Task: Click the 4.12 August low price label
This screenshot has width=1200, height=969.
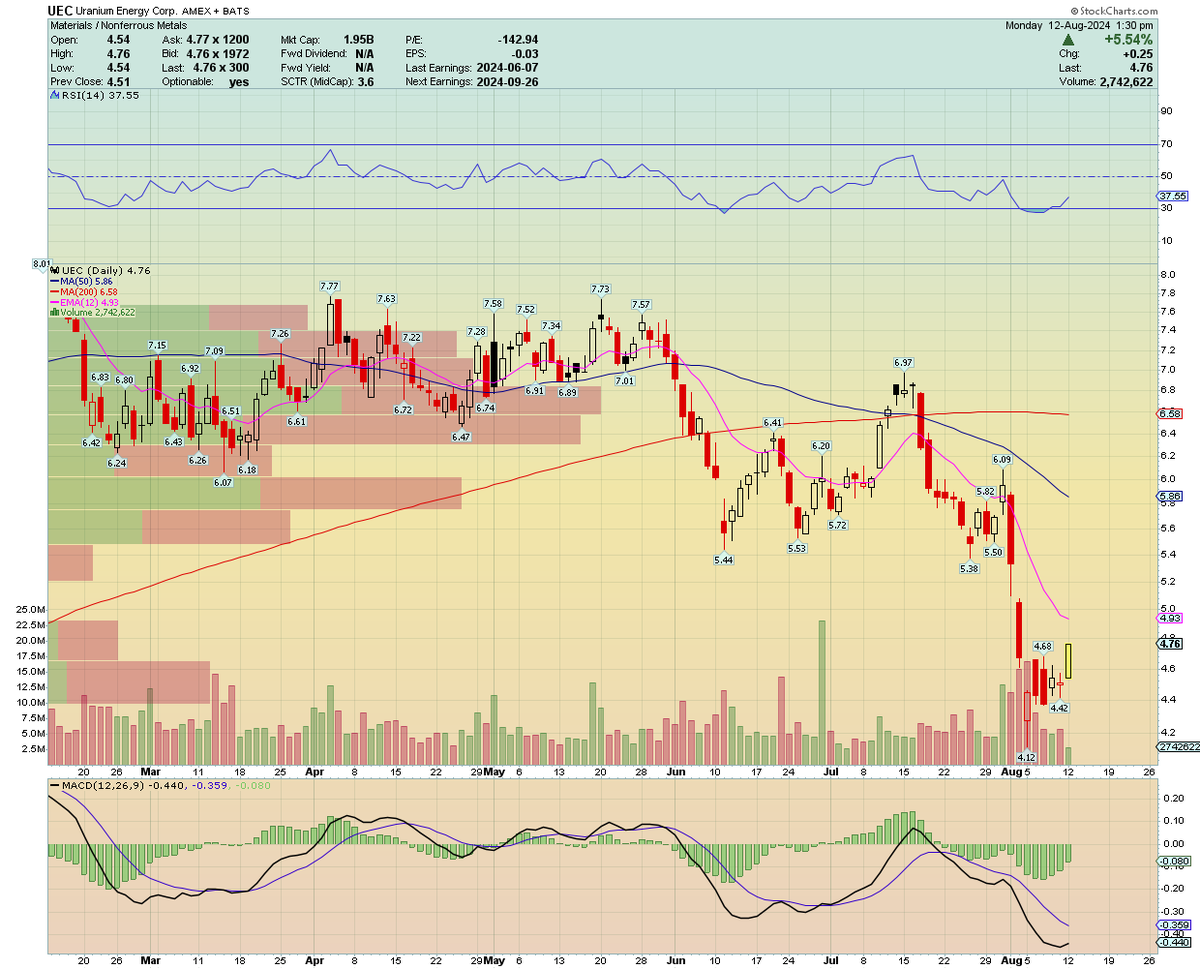Action: pyautogui.click(x=1026, y=758)
